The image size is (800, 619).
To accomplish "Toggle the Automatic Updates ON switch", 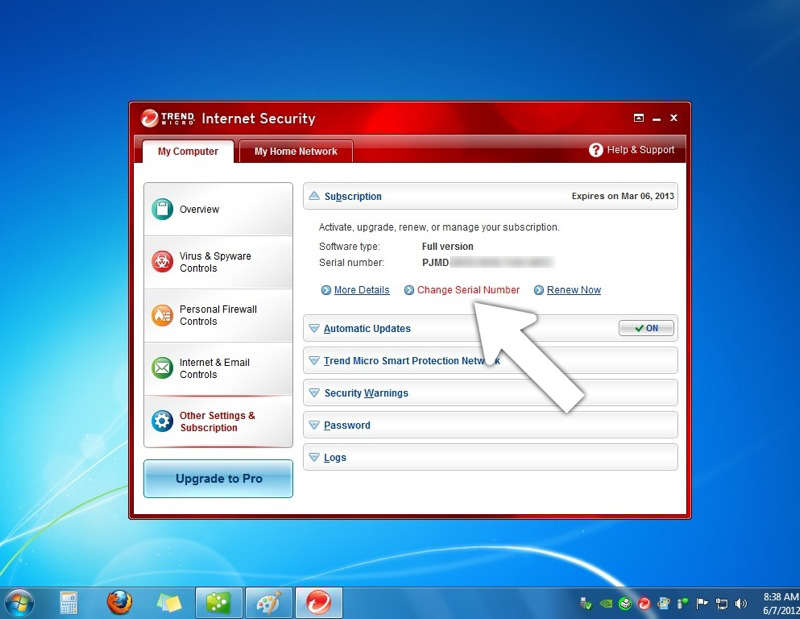I will pos(646,328).
